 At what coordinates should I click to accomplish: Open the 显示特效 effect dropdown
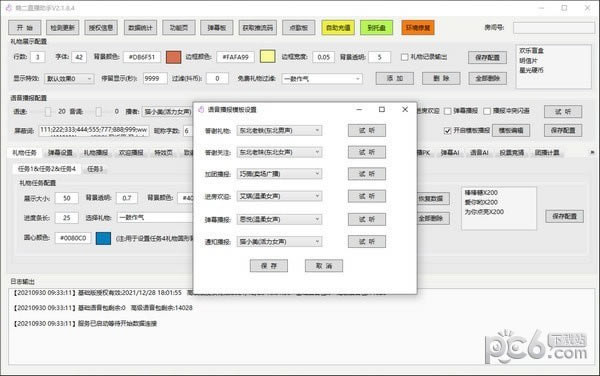(69, 78)
